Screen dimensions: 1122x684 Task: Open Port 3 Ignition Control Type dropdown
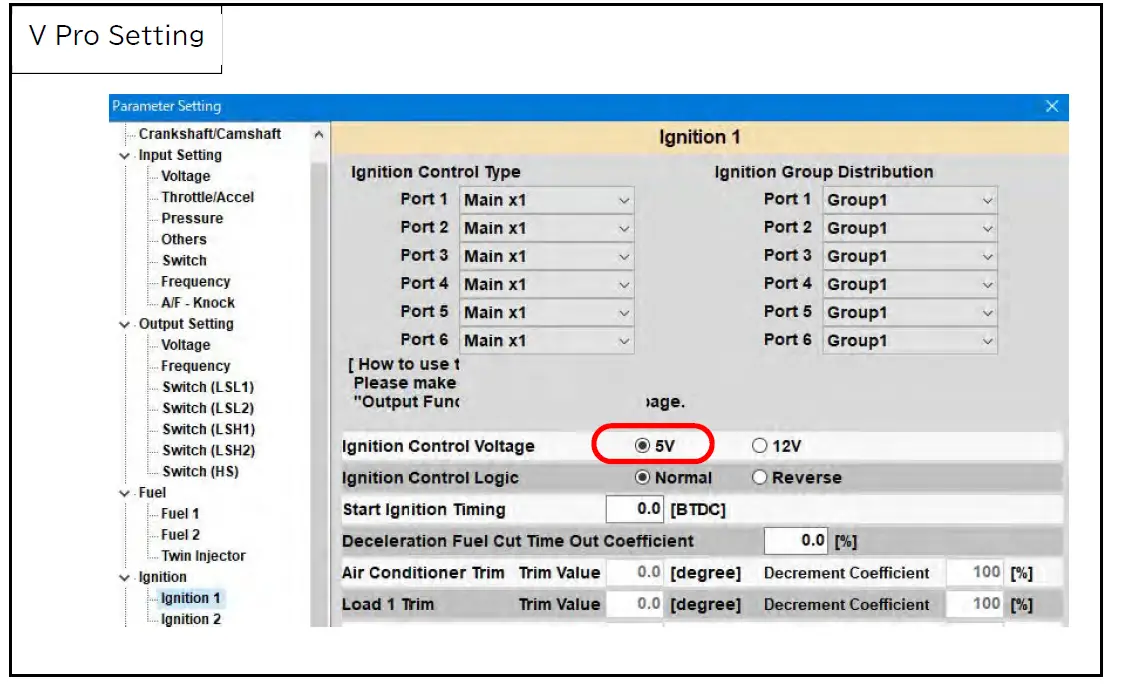547,256
